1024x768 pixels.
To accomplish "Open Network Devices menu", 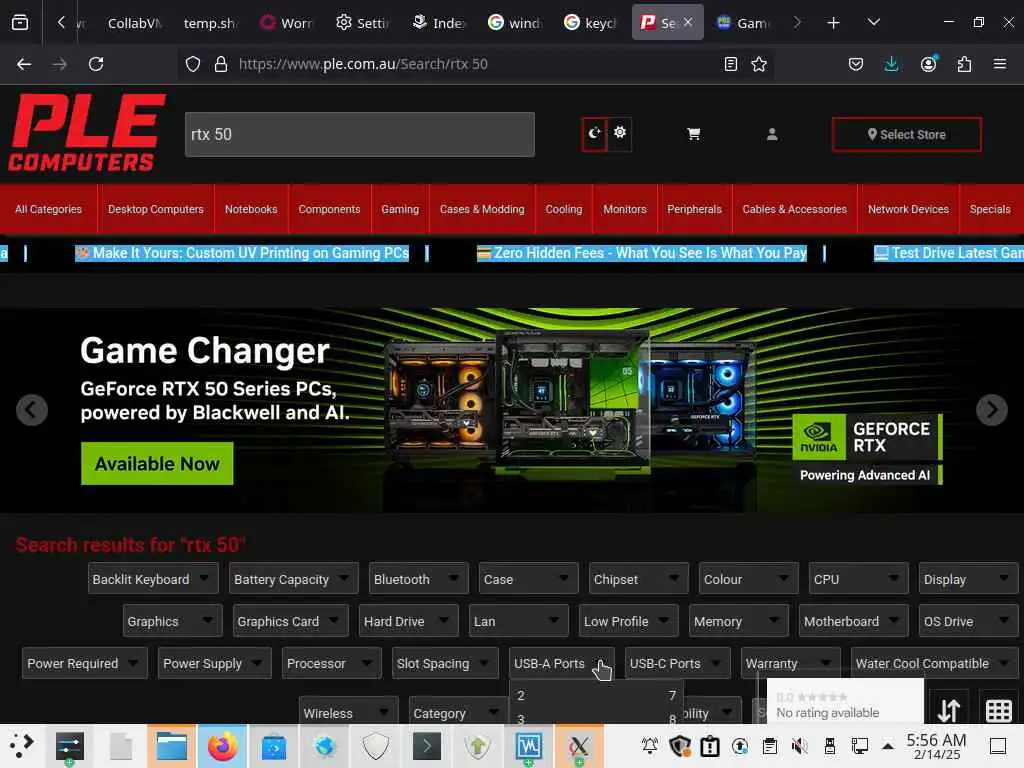I will coord(908,209).
